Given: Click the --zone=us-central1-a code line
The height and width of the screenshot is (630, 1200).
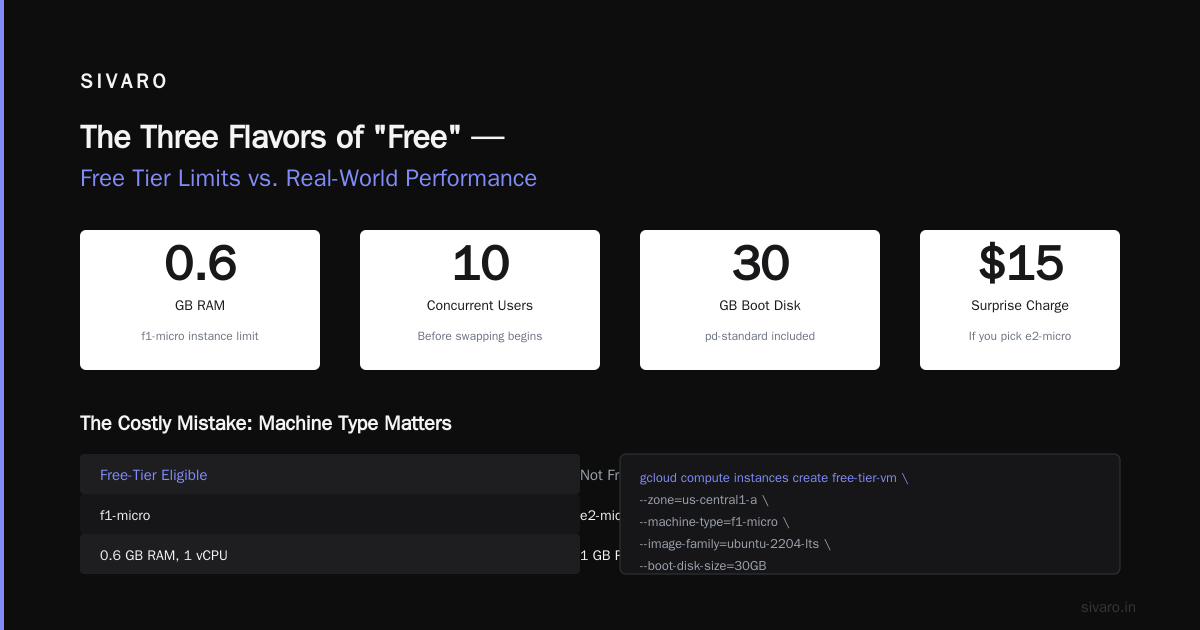Looking at the screenshot, I should pyautogui.click(x=704, y=500).
